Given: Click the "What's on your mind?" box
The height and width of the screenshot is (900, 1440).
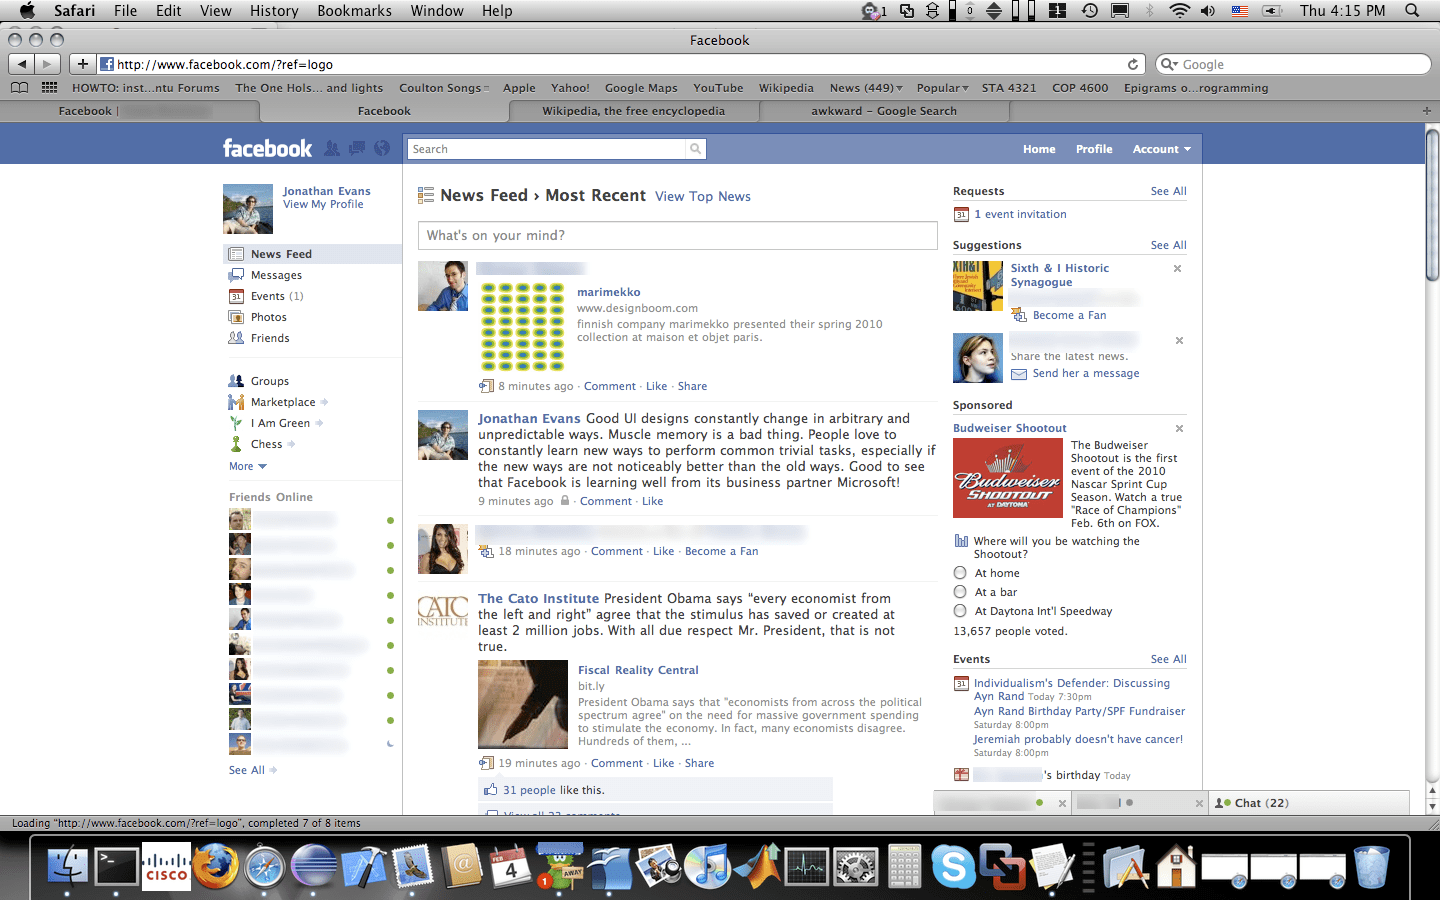Looking at the screenshot, I should [x=678, y=235].
